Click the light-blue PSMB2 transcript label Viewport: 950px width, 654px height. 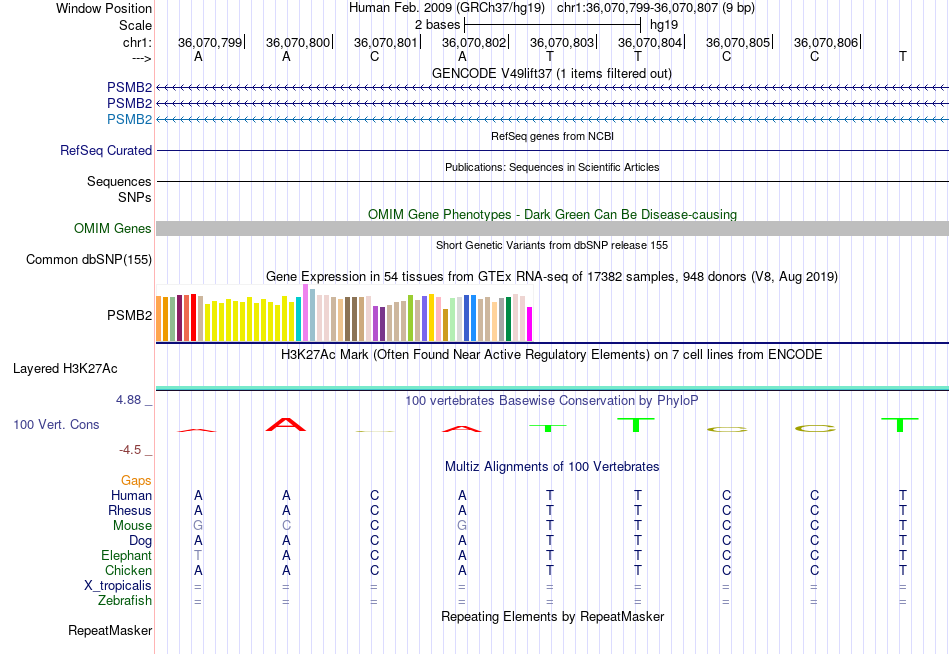[x=129, y=119]
